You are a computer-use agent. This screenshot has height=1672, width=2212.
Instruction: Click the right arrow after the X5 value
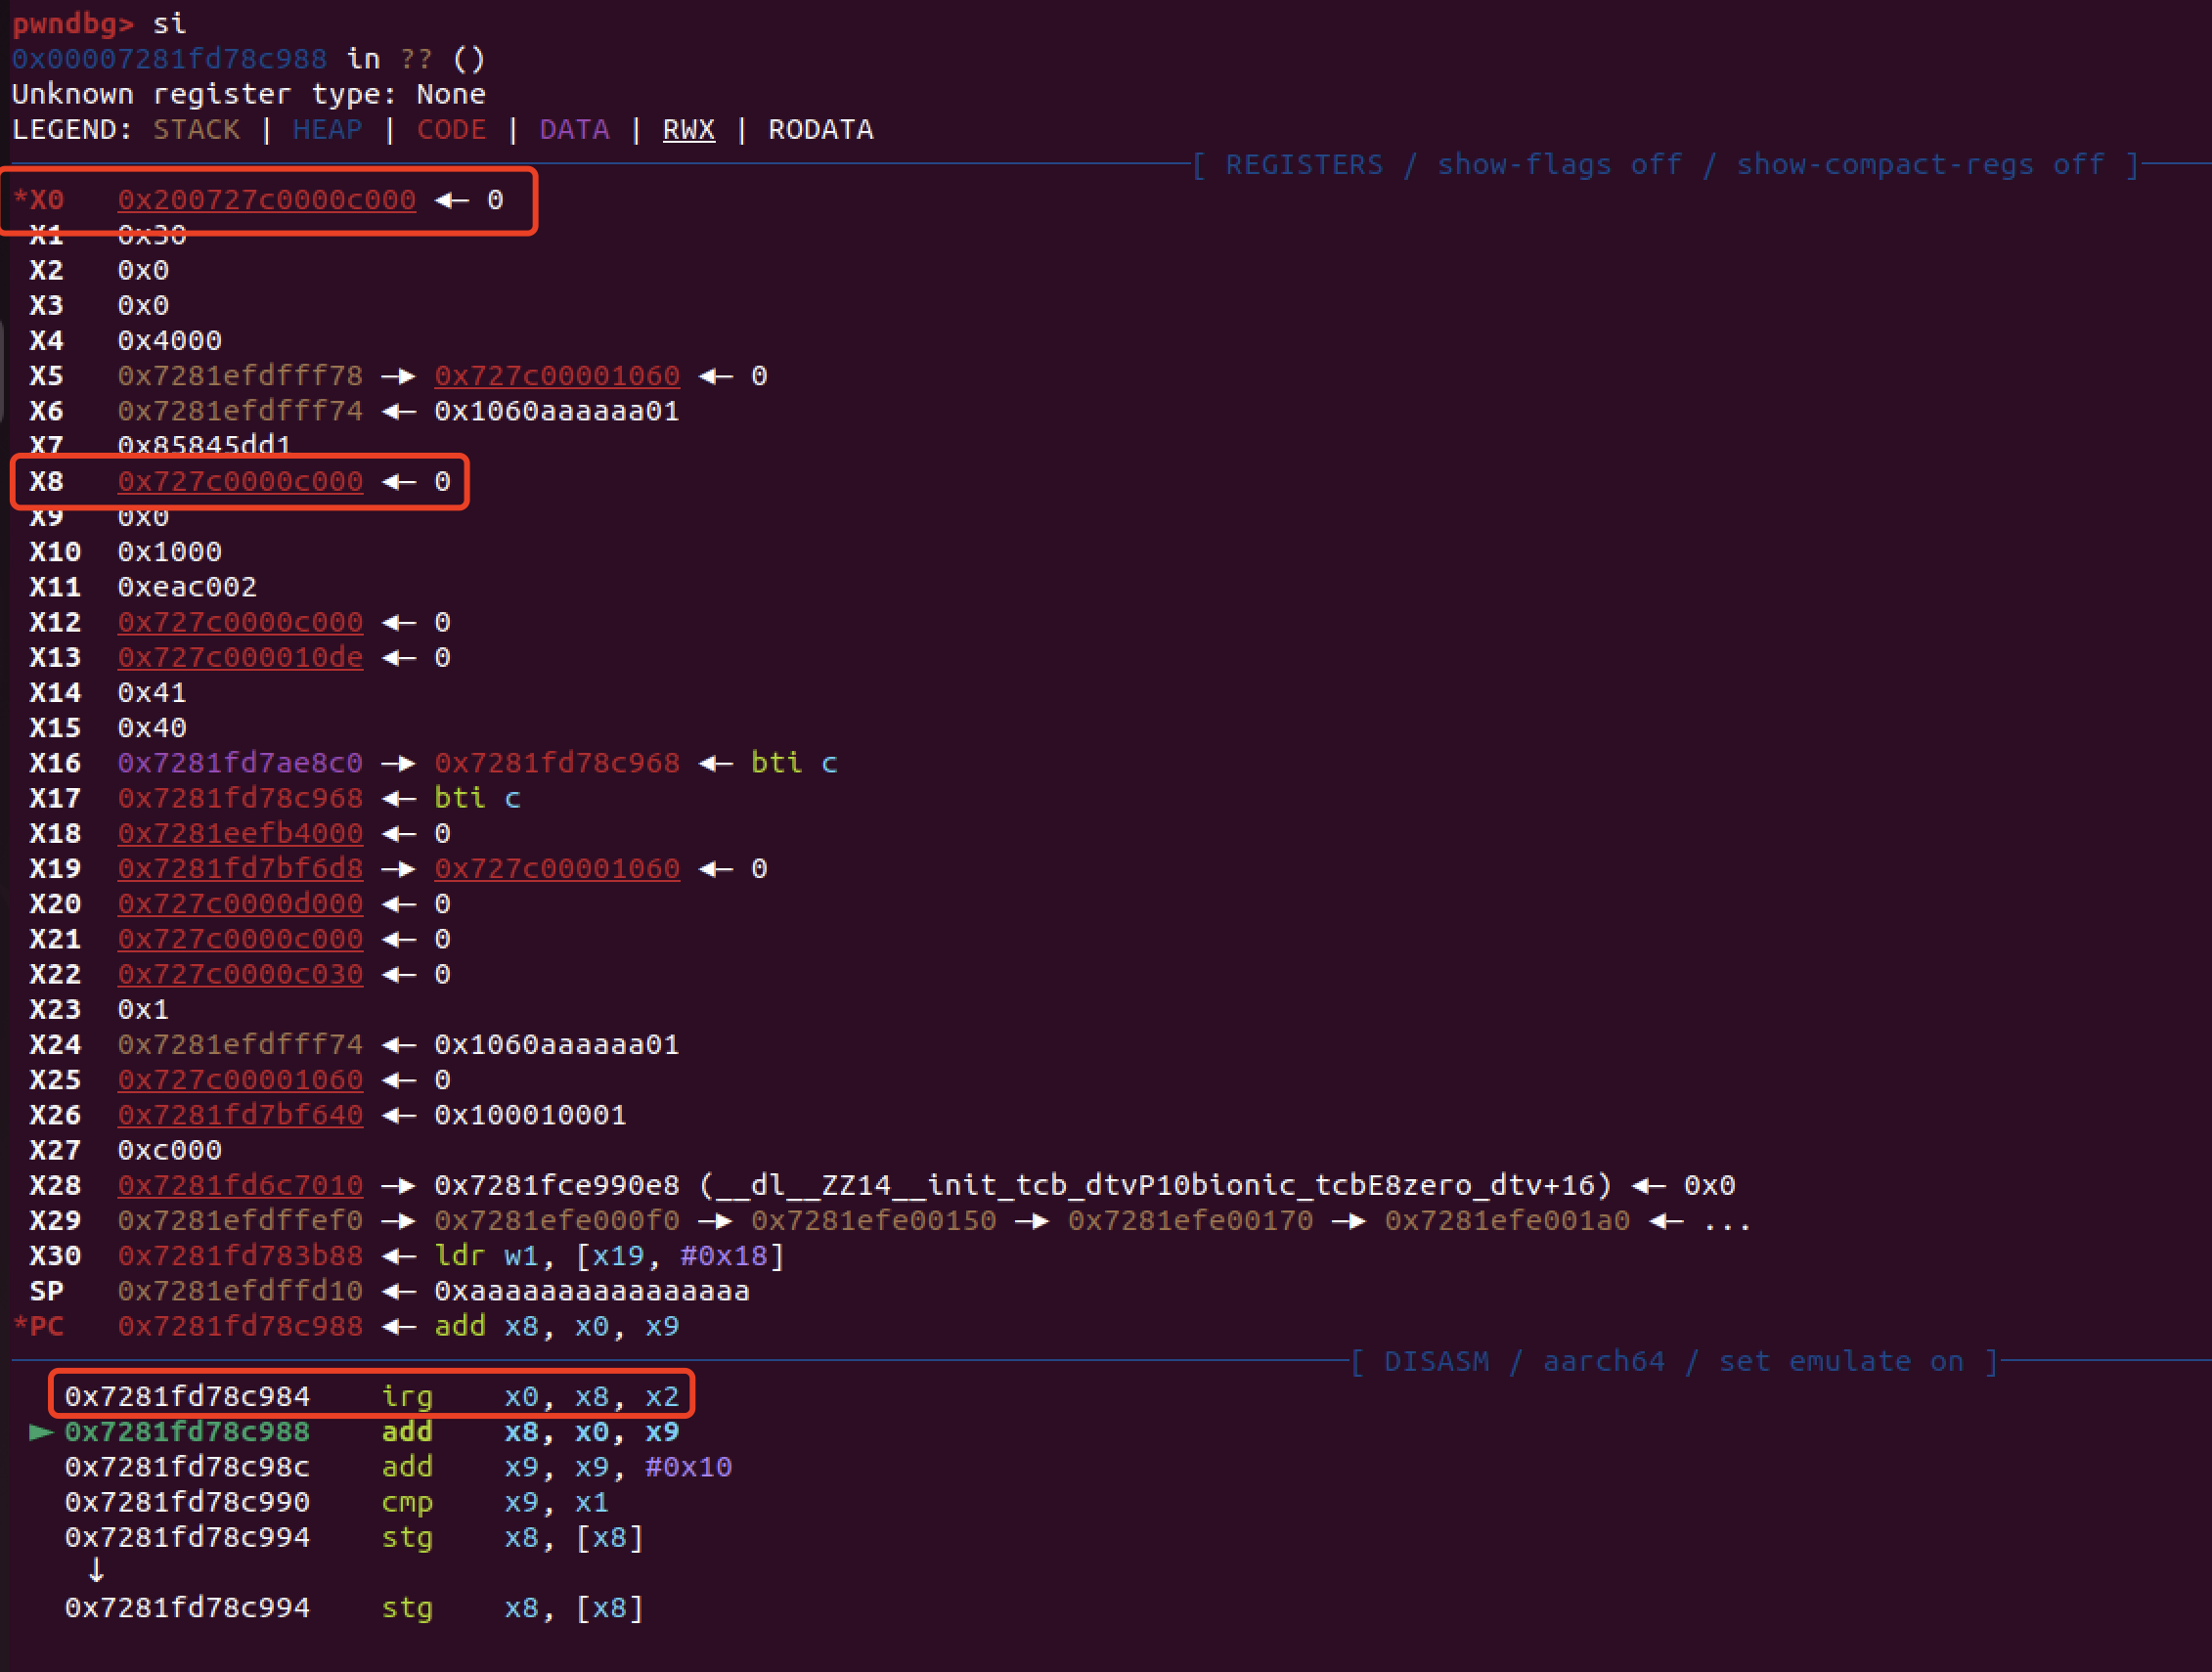click(398, 376)
